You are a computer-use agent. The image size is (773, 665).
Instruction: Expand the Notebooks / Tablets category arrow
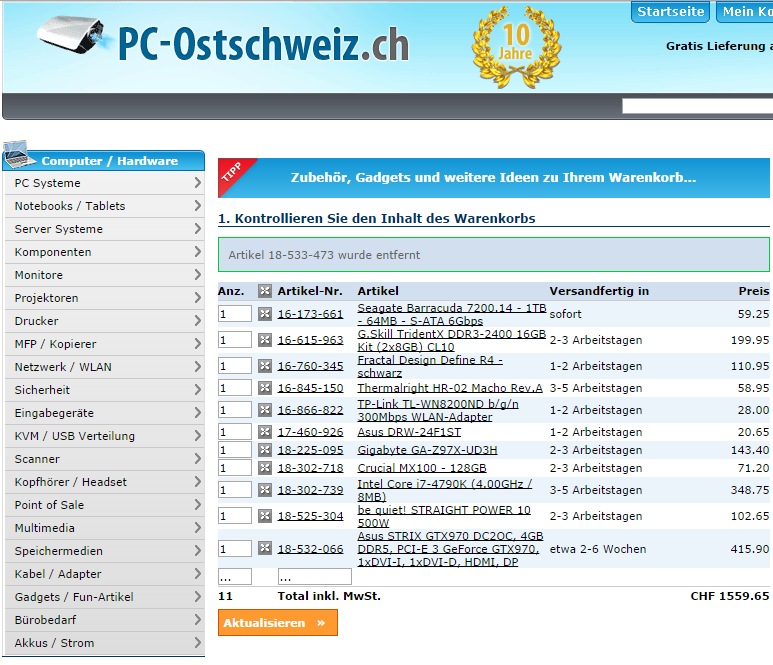(197, 206)
